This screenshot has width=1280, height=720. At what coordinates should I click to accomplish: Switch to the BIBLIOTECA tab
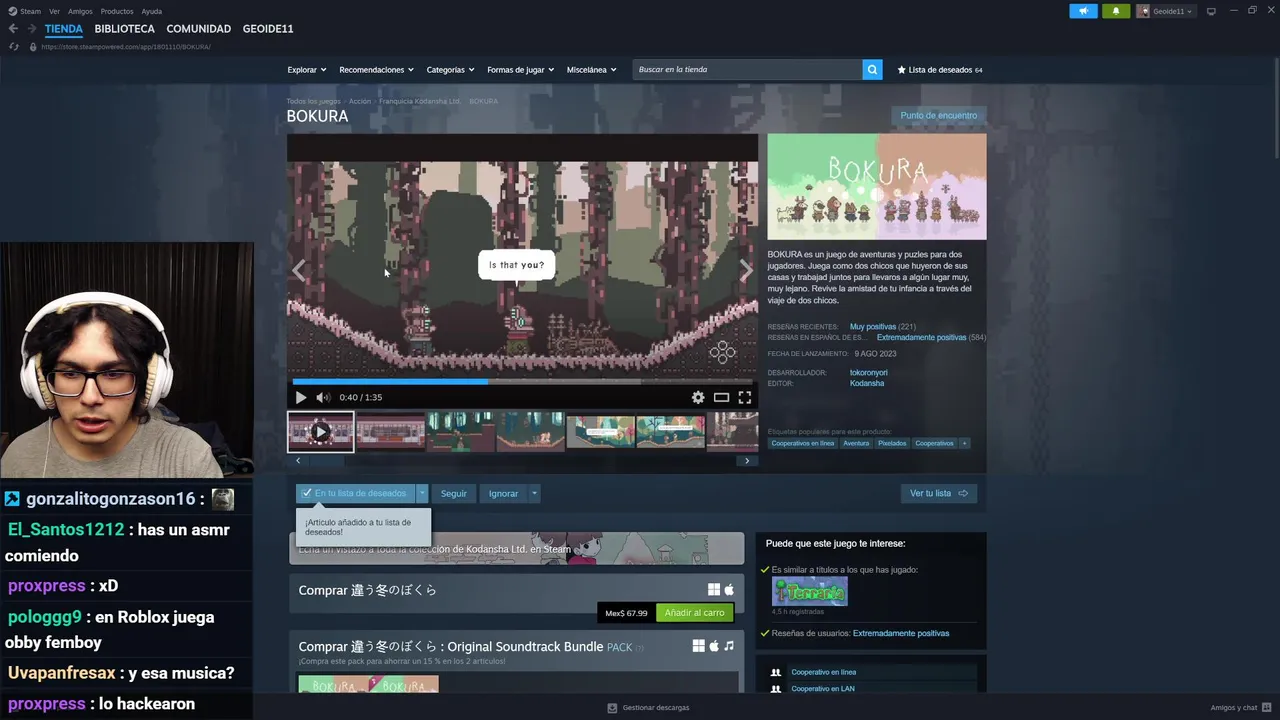click(x=125, y=29)
